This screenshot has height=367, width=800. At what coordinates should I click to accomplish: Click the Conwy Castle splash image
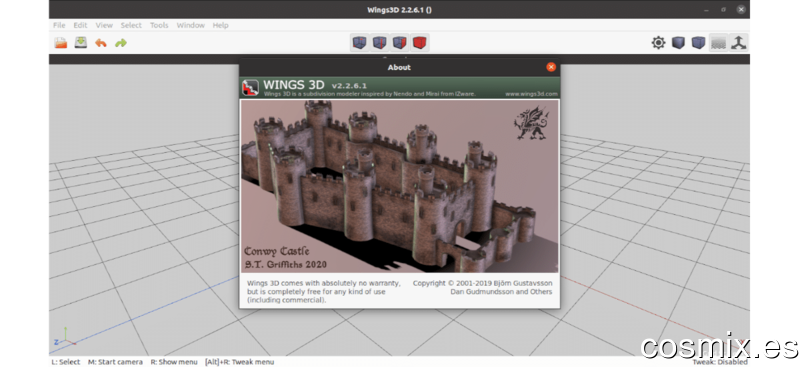(x=399, y=186)
